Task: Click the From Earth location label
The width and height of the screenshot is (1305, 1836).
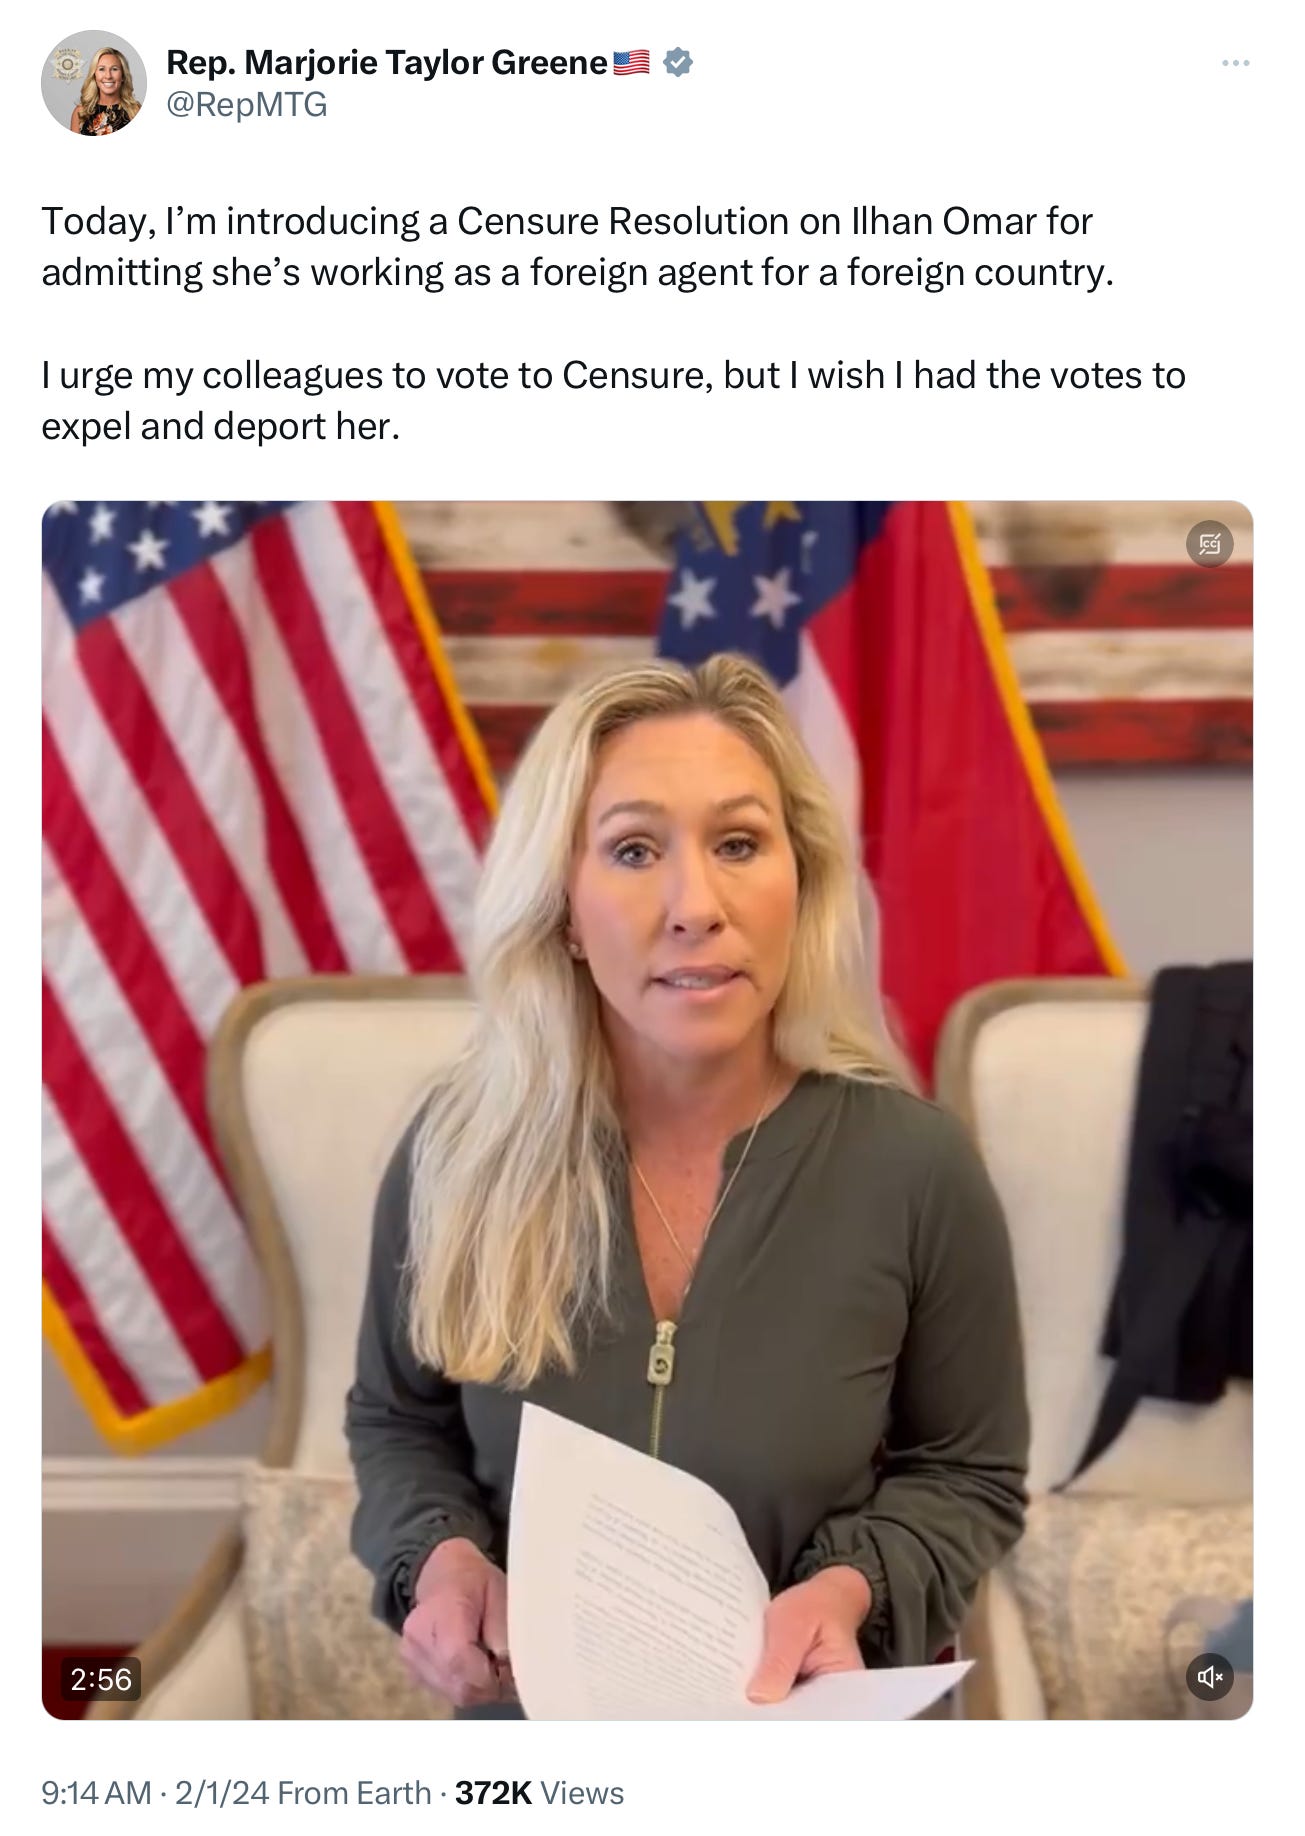Action: pos(354,1793)
